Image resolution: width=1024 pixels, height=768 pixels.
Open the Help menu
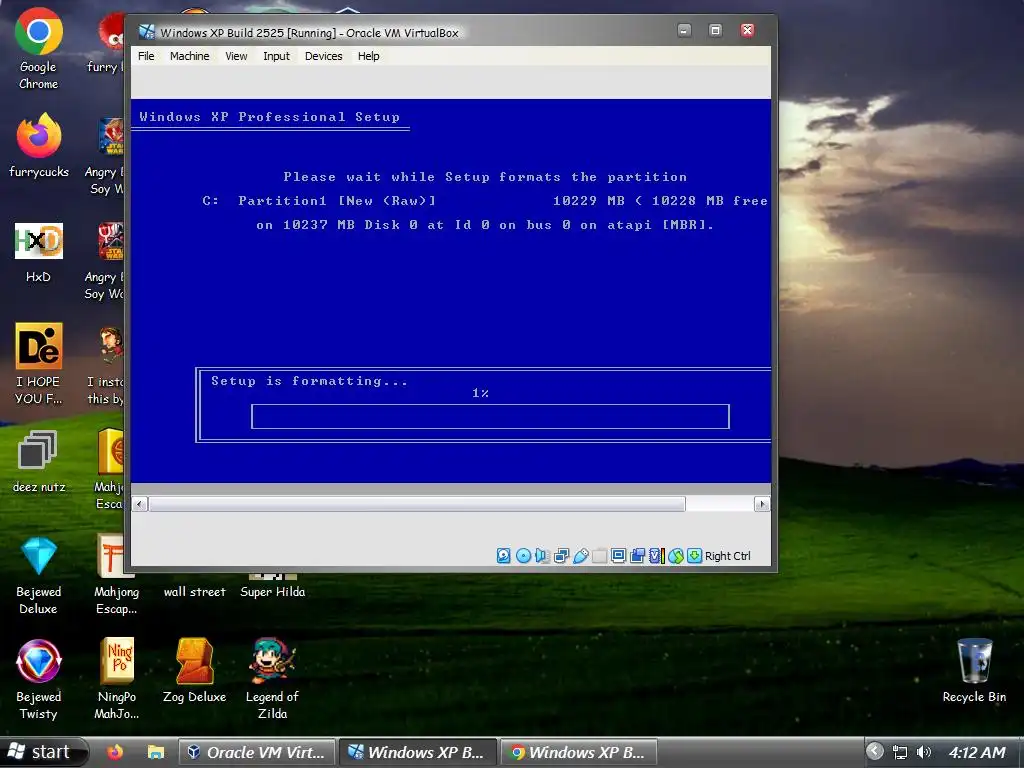[368, 56]
